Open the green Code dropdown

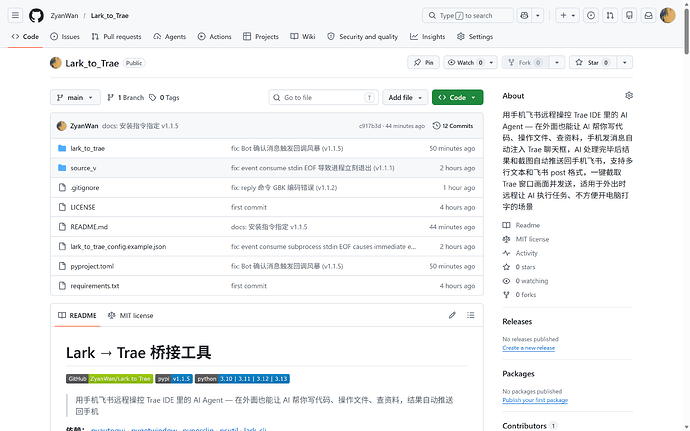(458, 97)
